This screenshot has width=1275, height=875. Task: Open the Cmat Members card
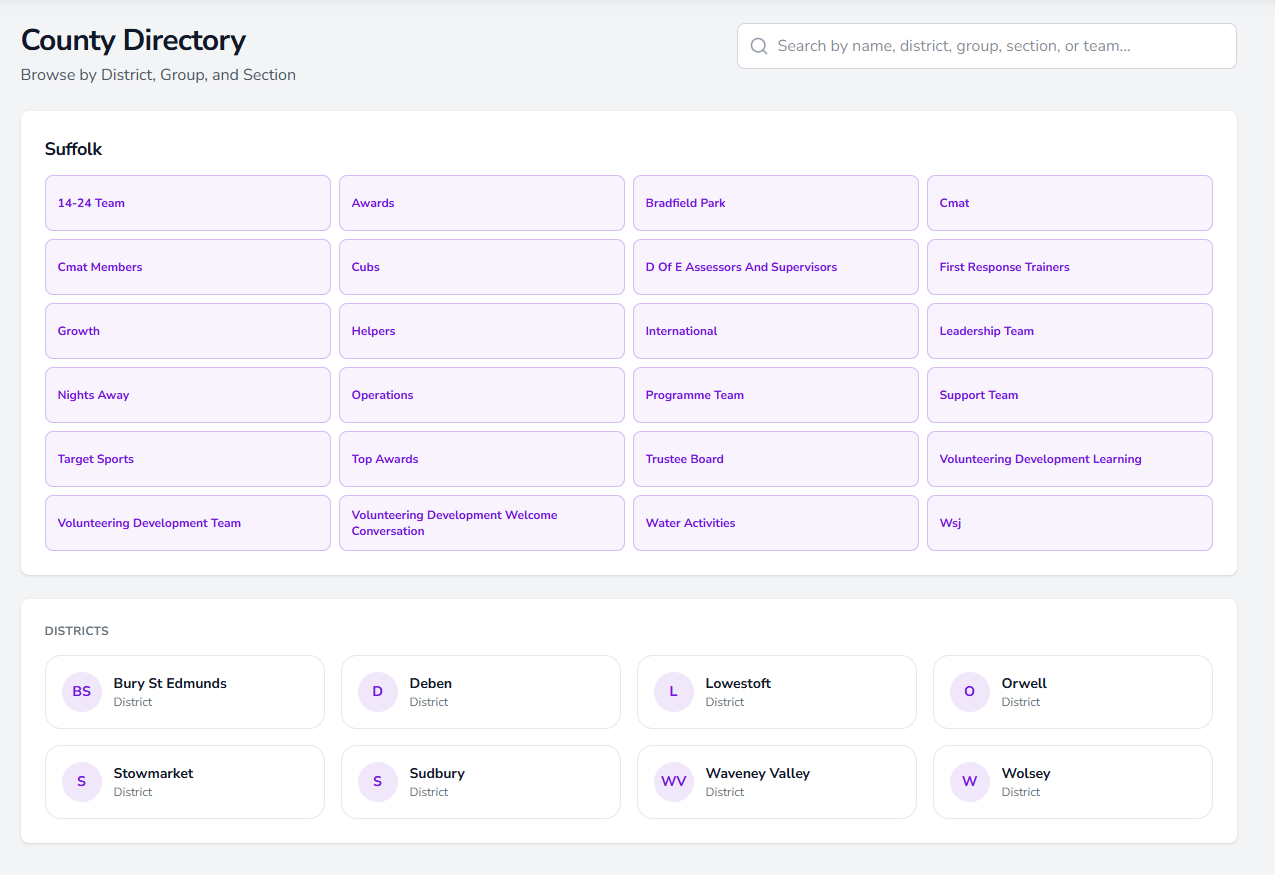point(188,267)
